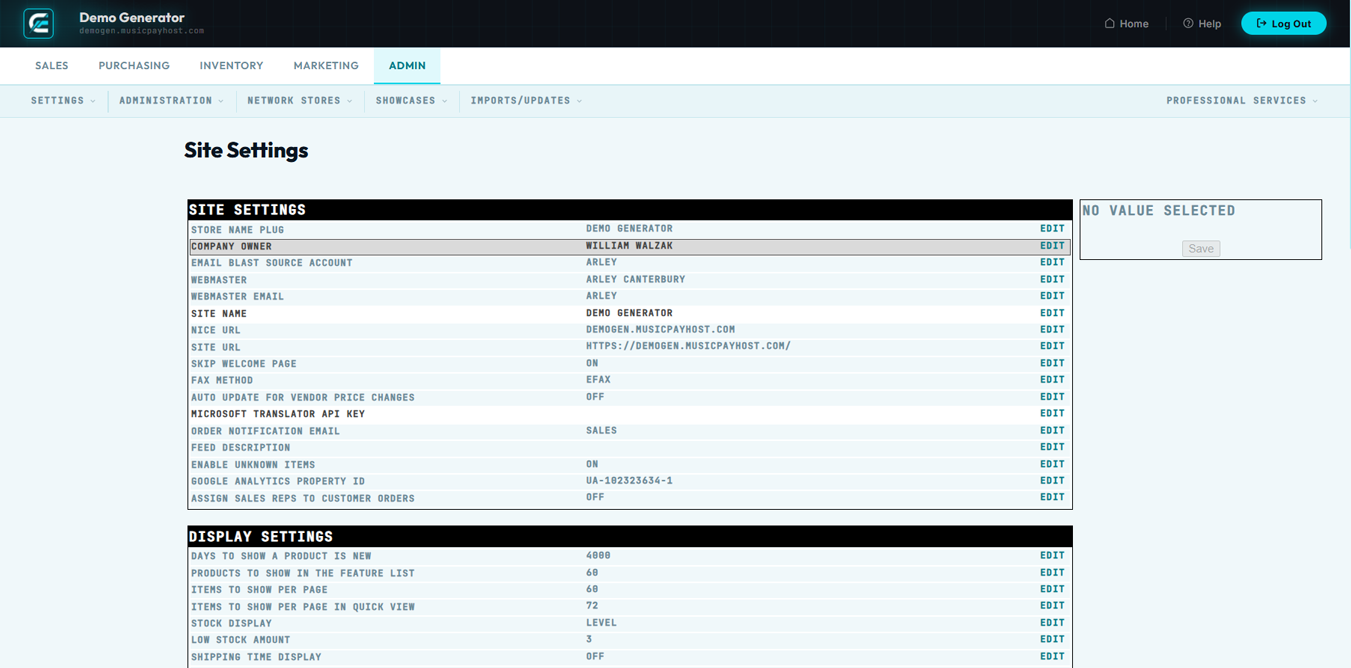Click the UA-102323634-1 analytics value
This screenshot has width=1351, height=668.
(629, 481)
